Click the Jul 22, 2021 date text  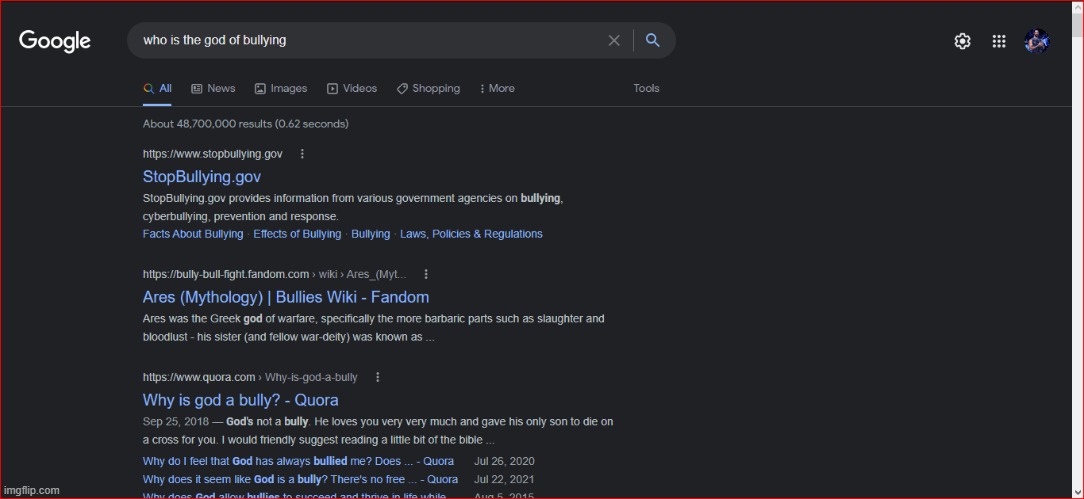(x=505, y=479)
